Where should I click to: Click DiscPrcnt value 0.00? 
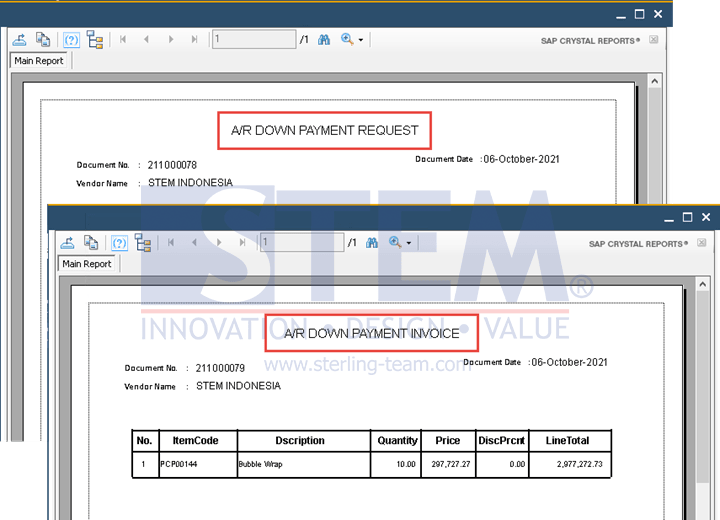click(x=517, y=464)
